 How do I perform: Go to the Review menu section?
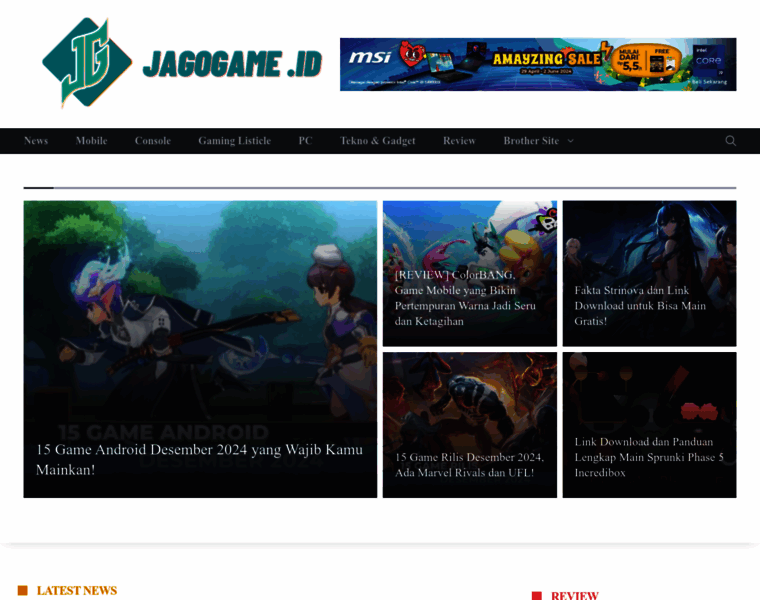459,141
